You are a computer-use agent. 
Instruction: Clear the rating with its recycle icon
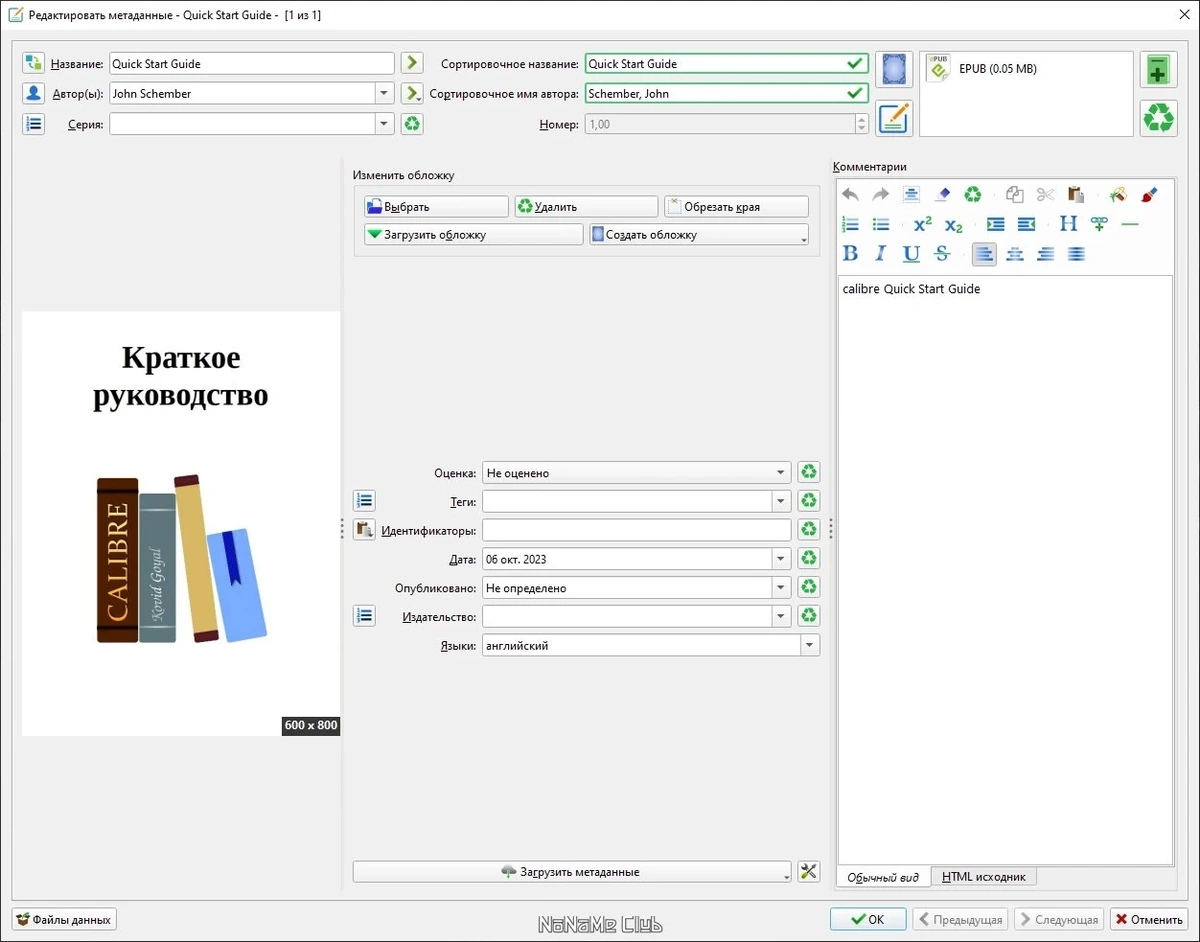click(x=809, y=472)
